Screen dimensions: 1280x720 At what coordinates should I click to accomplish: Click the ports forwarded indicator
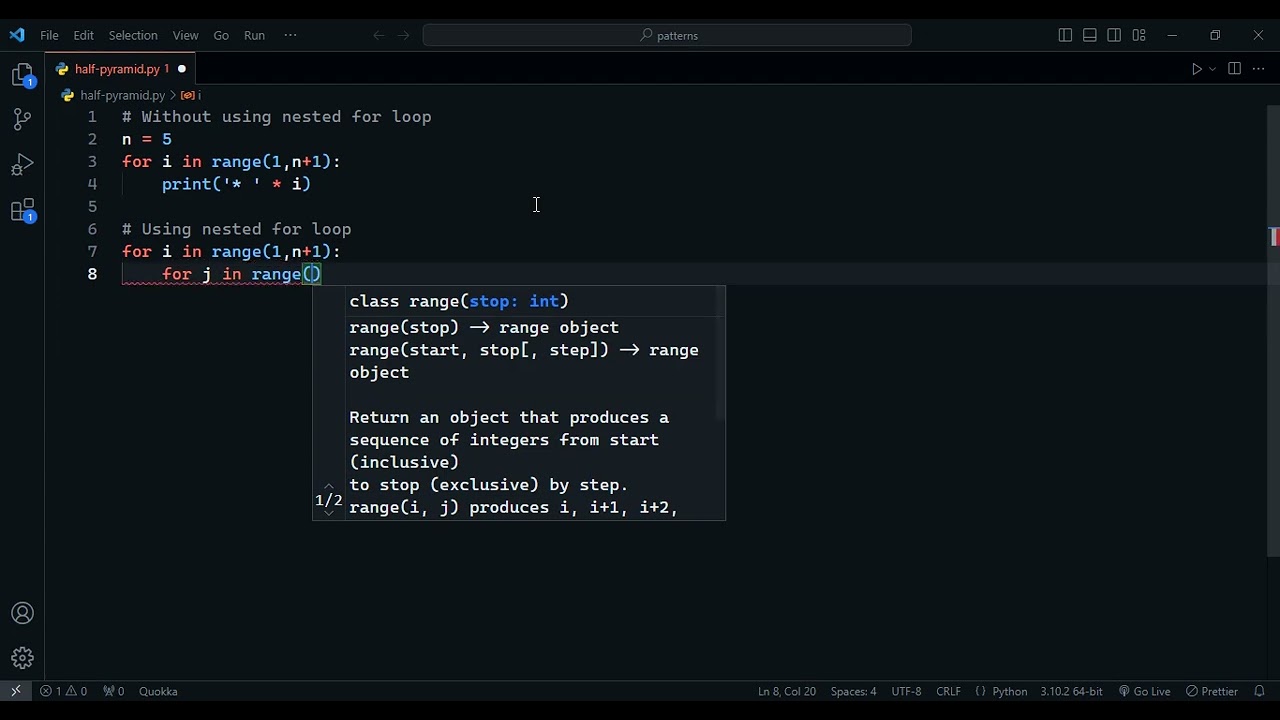pos(114,691)
